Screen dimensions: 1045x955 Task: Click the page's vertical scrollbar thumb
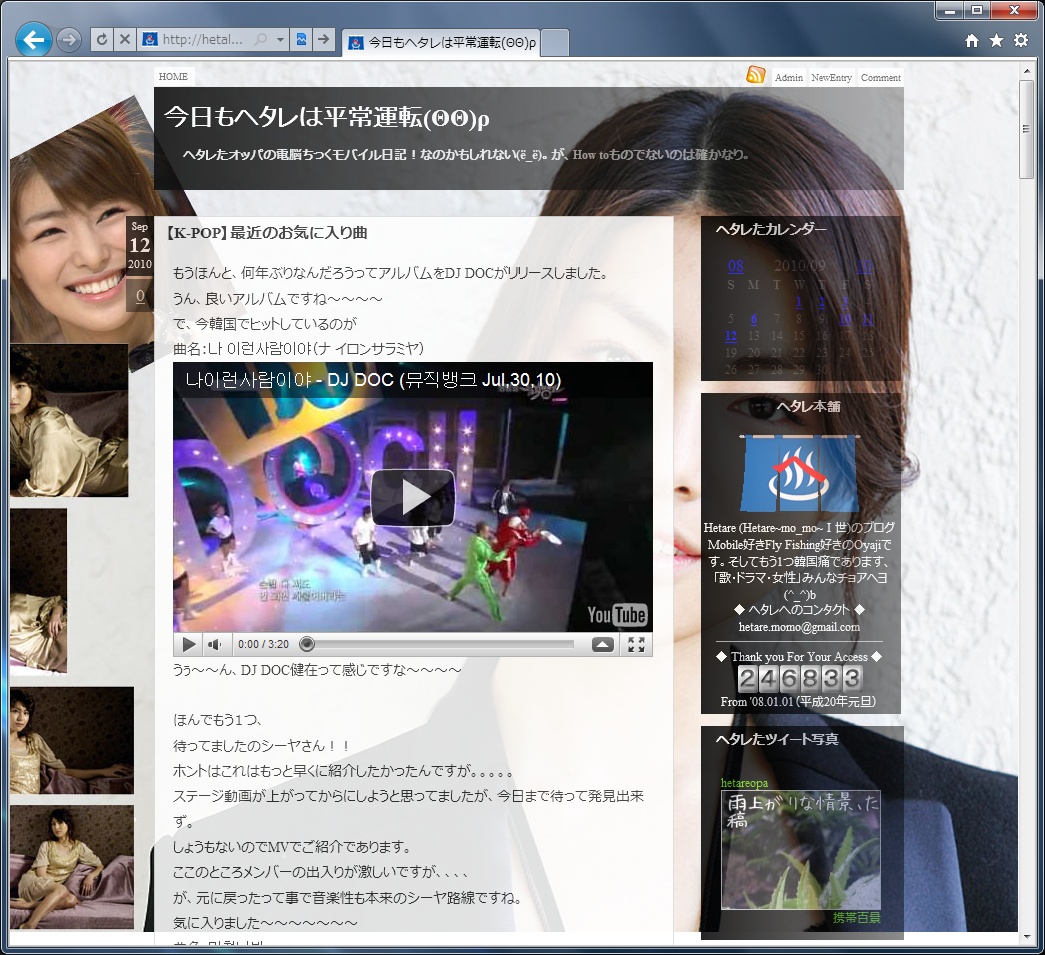1026,129
